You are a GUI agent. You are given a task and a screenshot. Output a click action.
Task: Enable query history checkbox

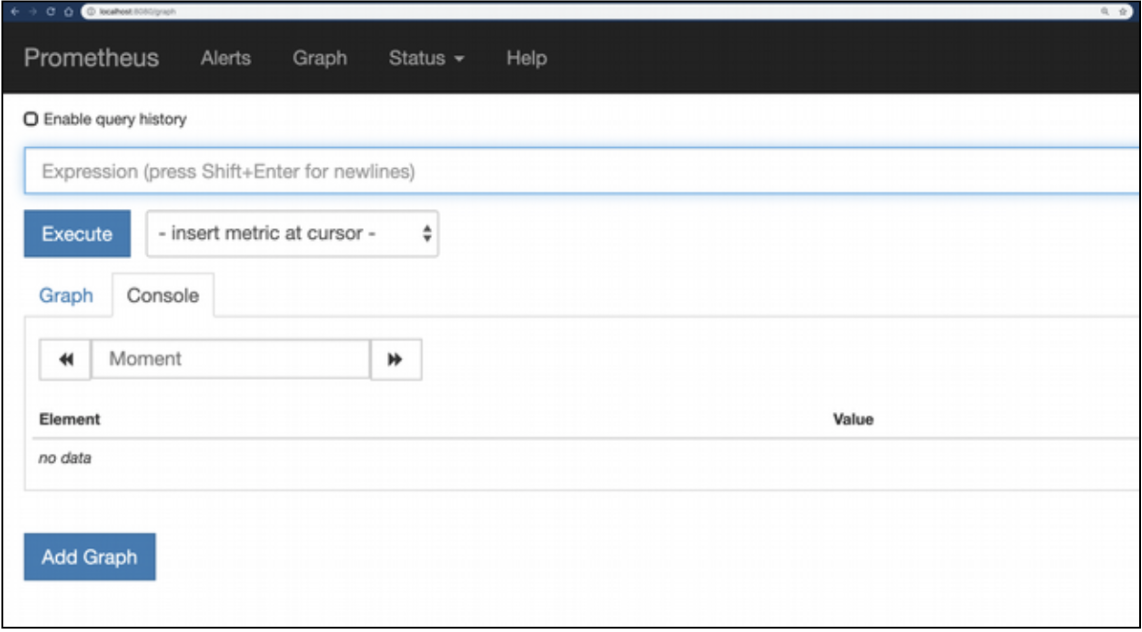coord(31,119)
